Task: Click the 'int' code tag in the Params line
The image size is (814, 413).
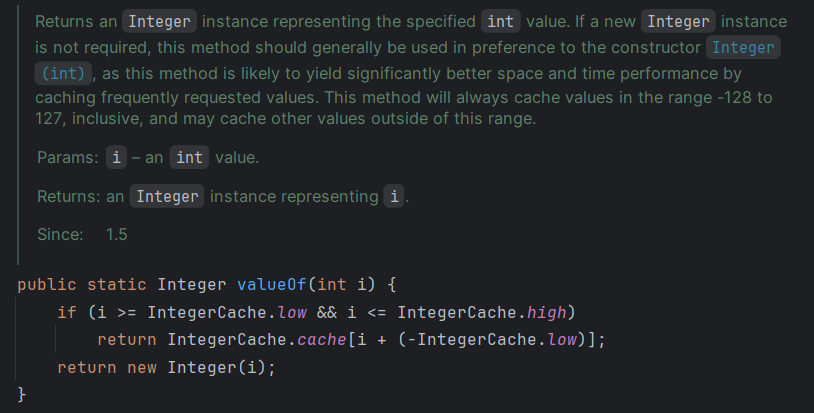Action: [x=189, y=158]
